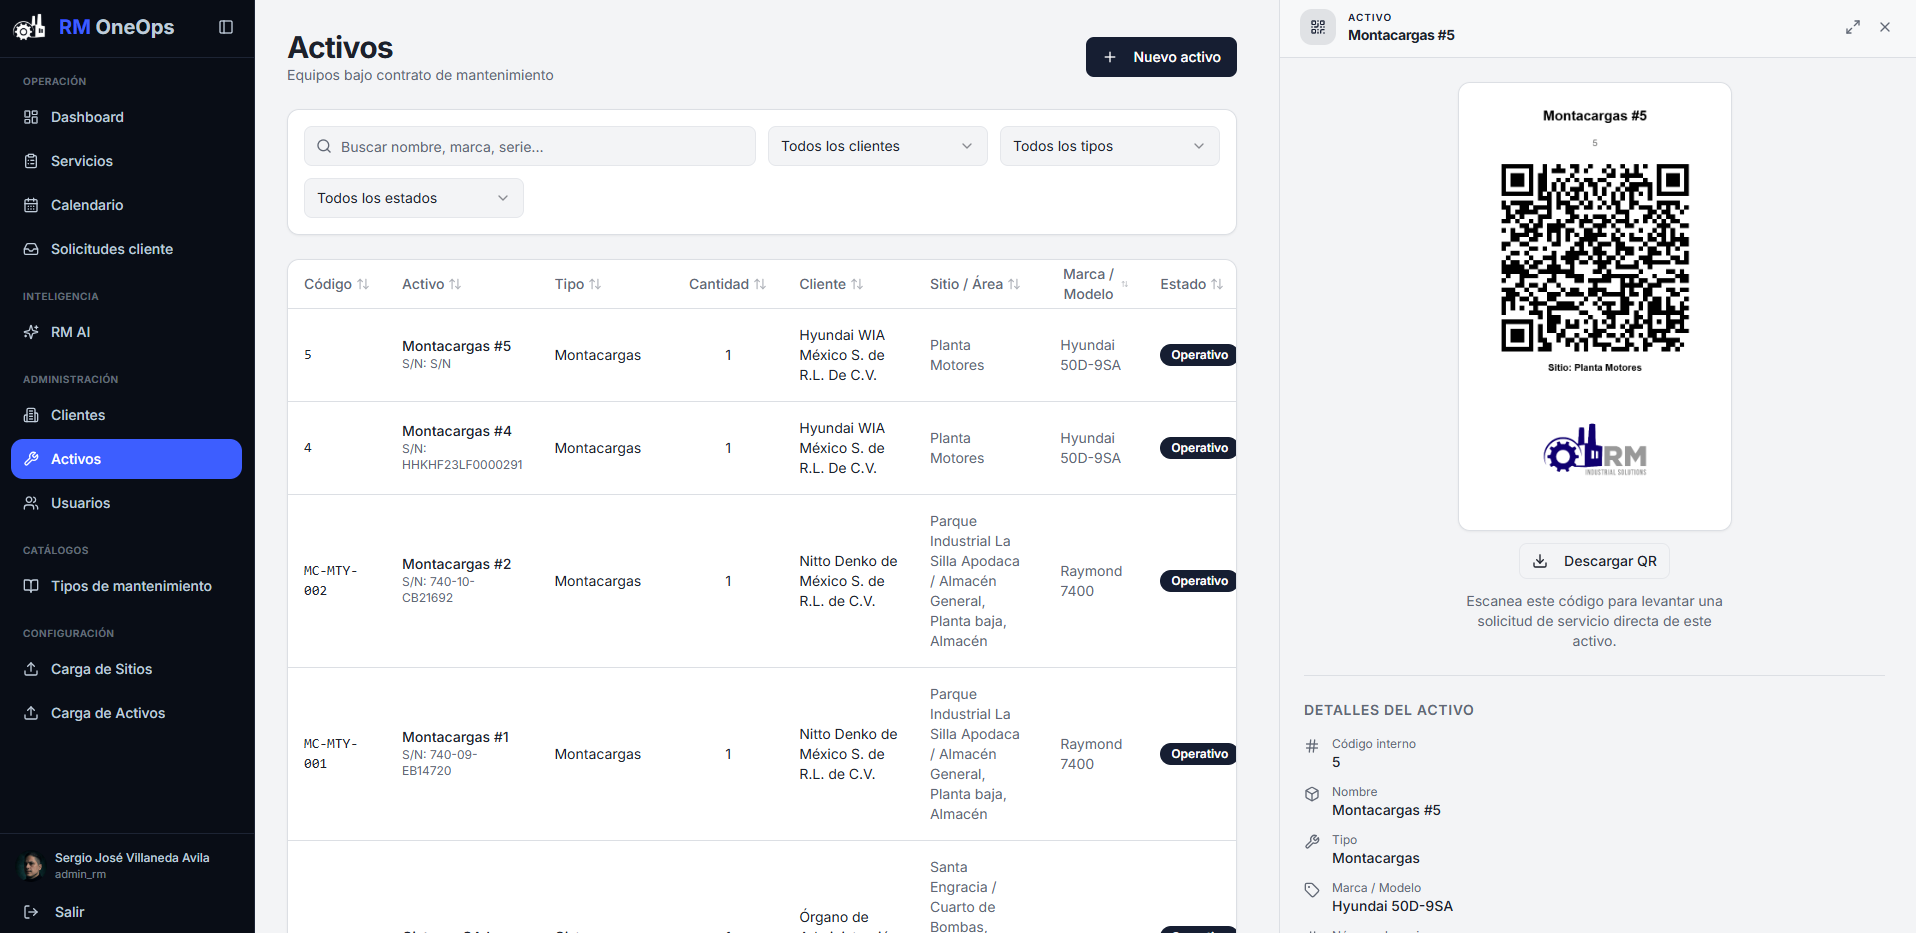The height and width of the screenshot is (933, 1916).
Task: Open the Todos los tipos dropdown
Action: (x=1110, y=146)
